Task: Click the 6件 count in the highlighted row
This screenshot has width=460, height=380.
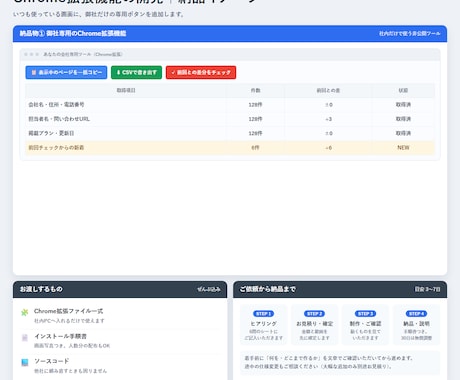Action: (x=255, y=148)
